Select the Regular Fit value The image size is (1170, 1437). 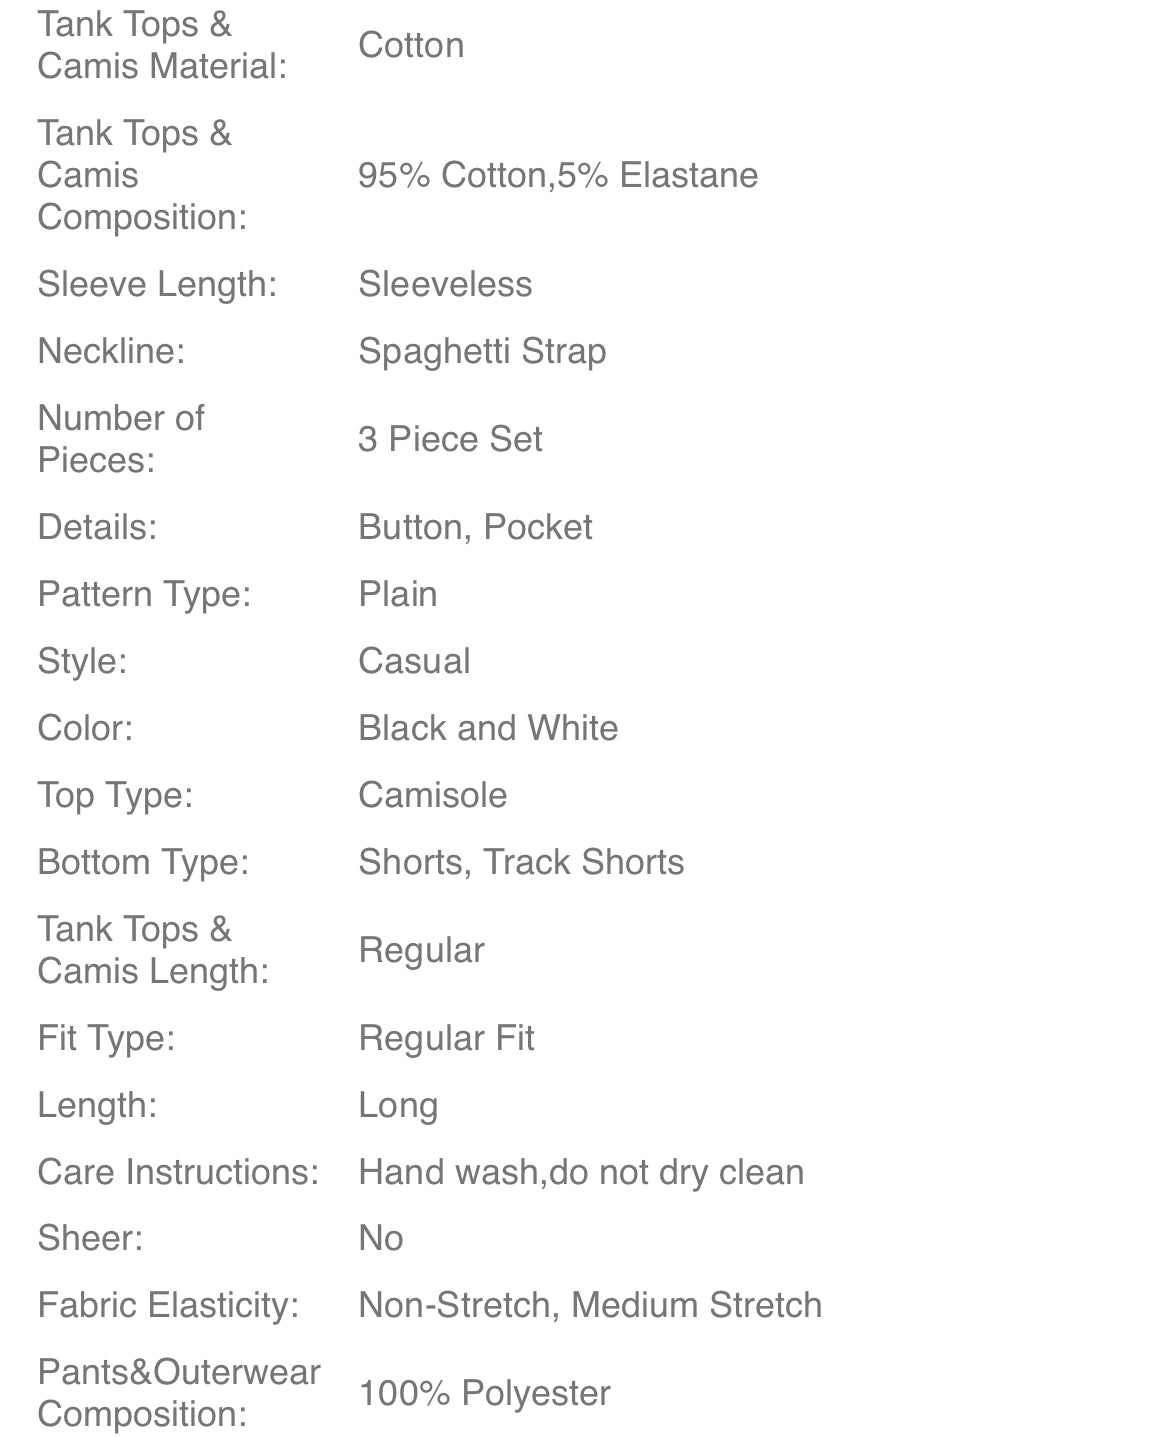pos(446,1038)
